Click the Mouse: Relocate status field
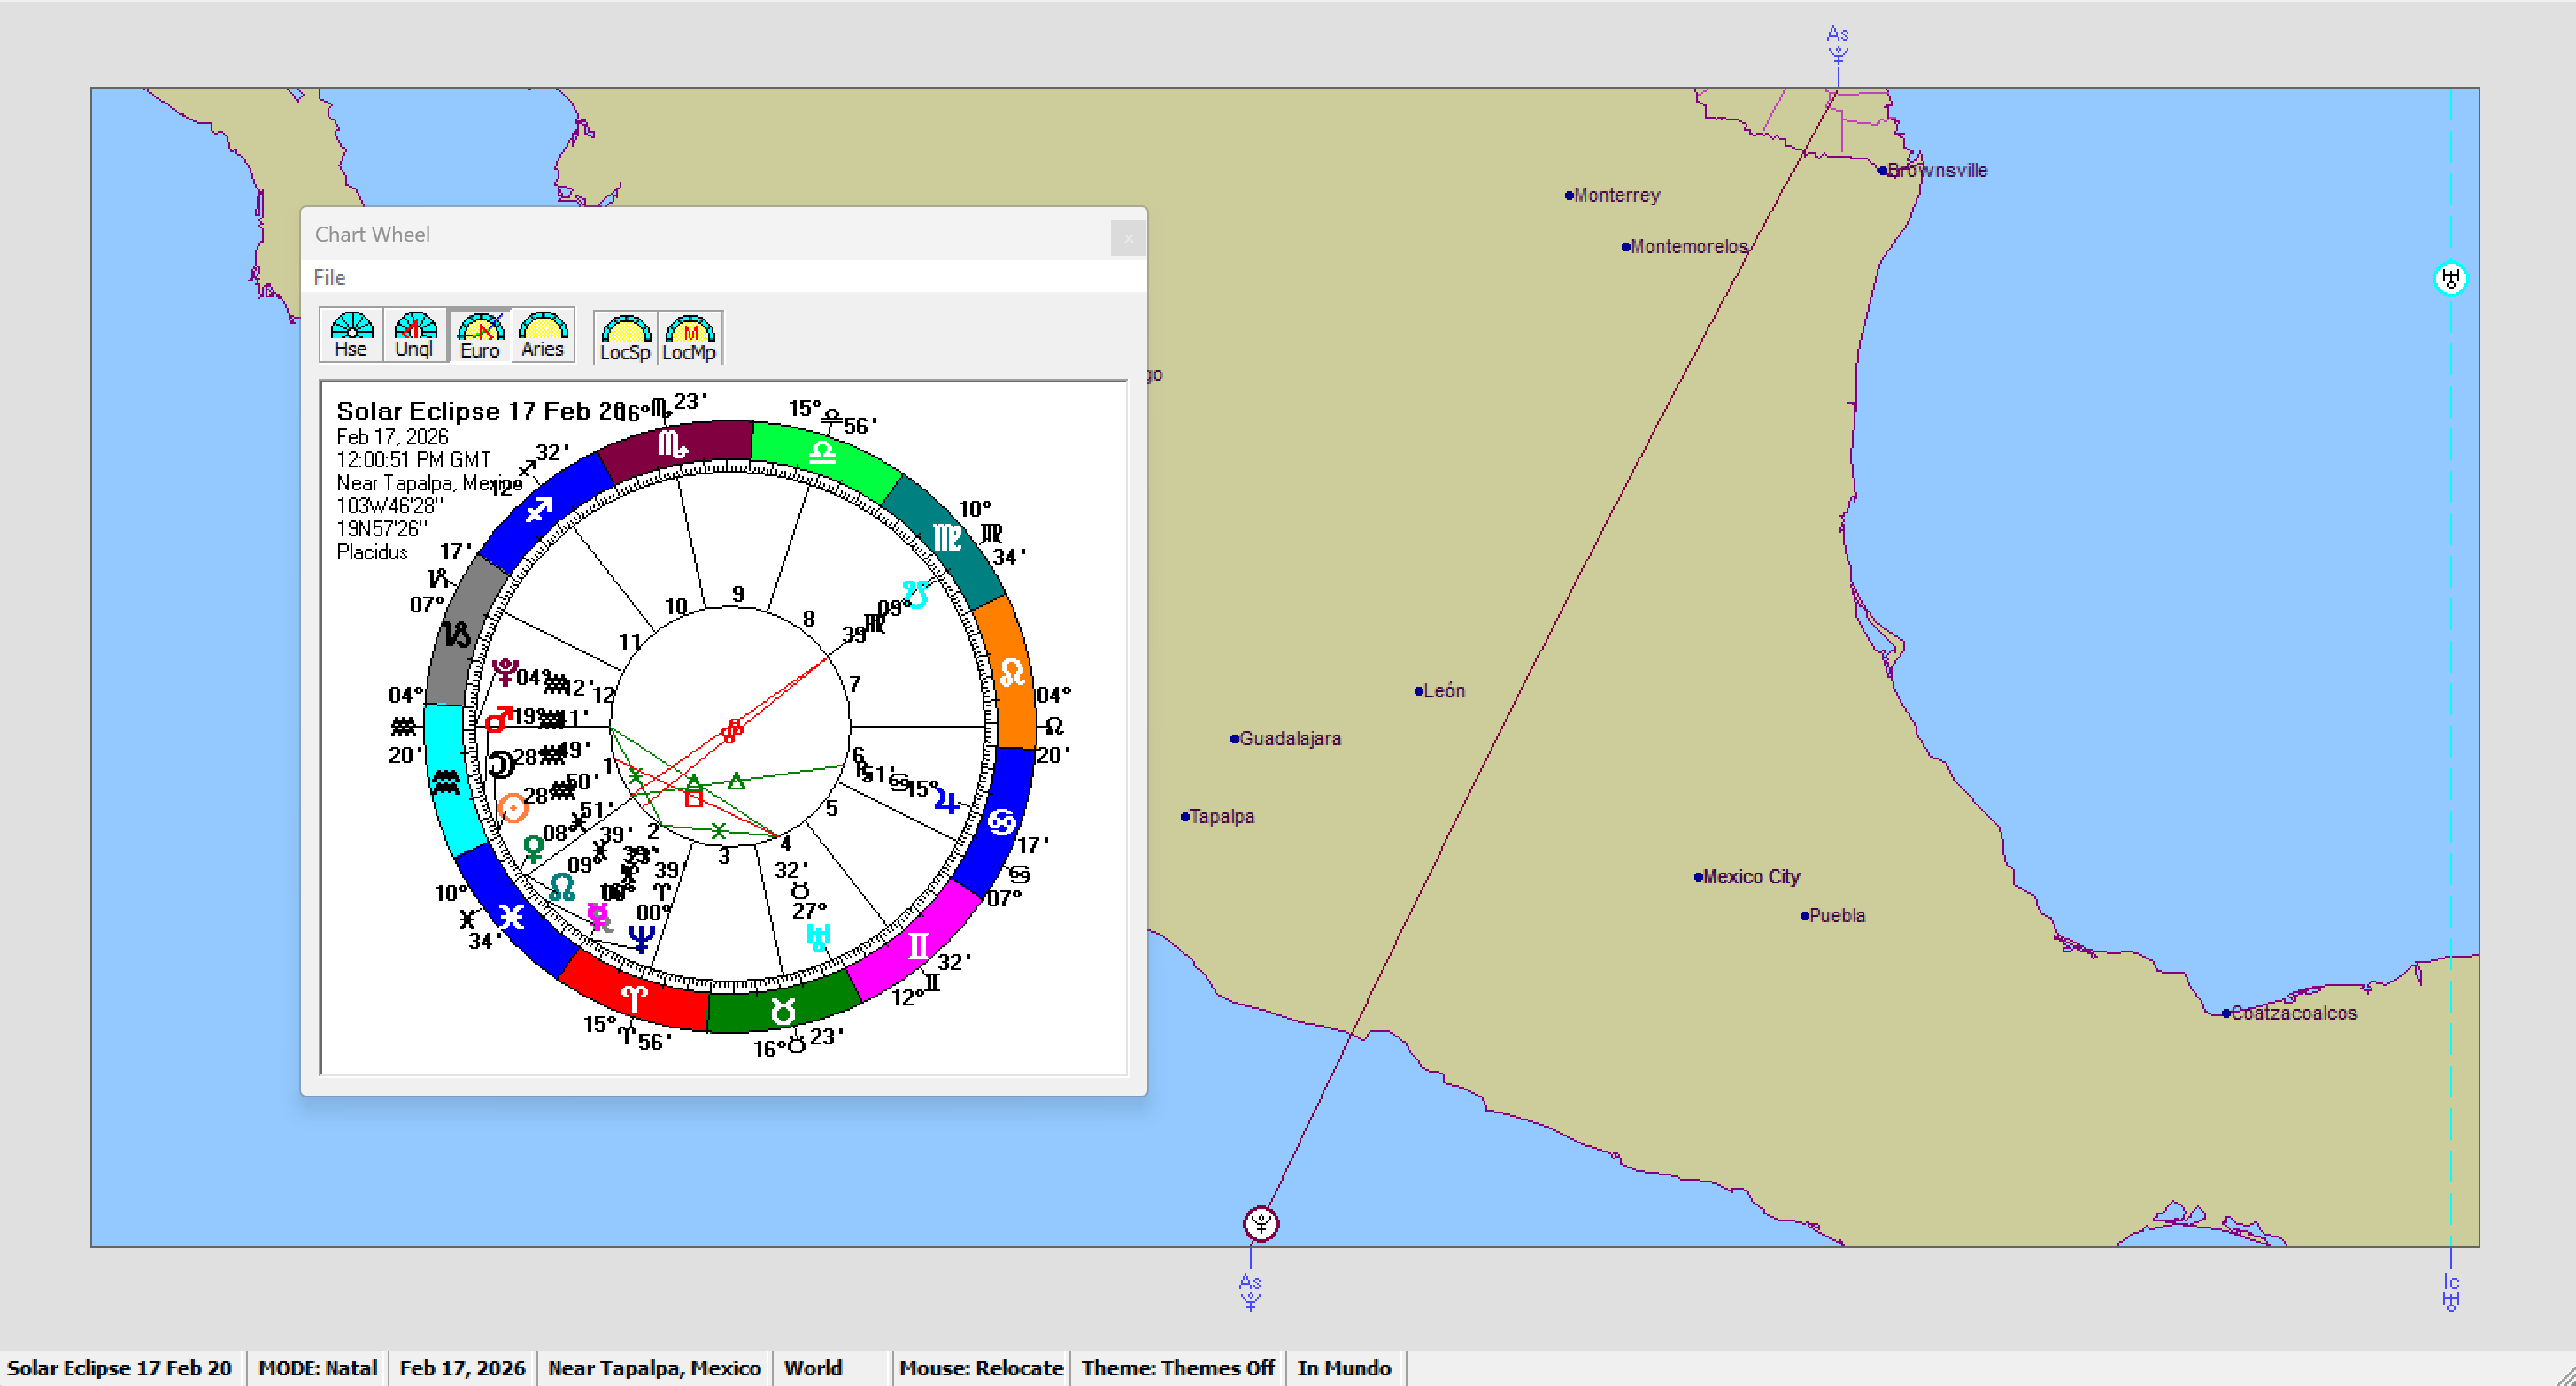Screen dimensions: 2576x1386 980,1367
